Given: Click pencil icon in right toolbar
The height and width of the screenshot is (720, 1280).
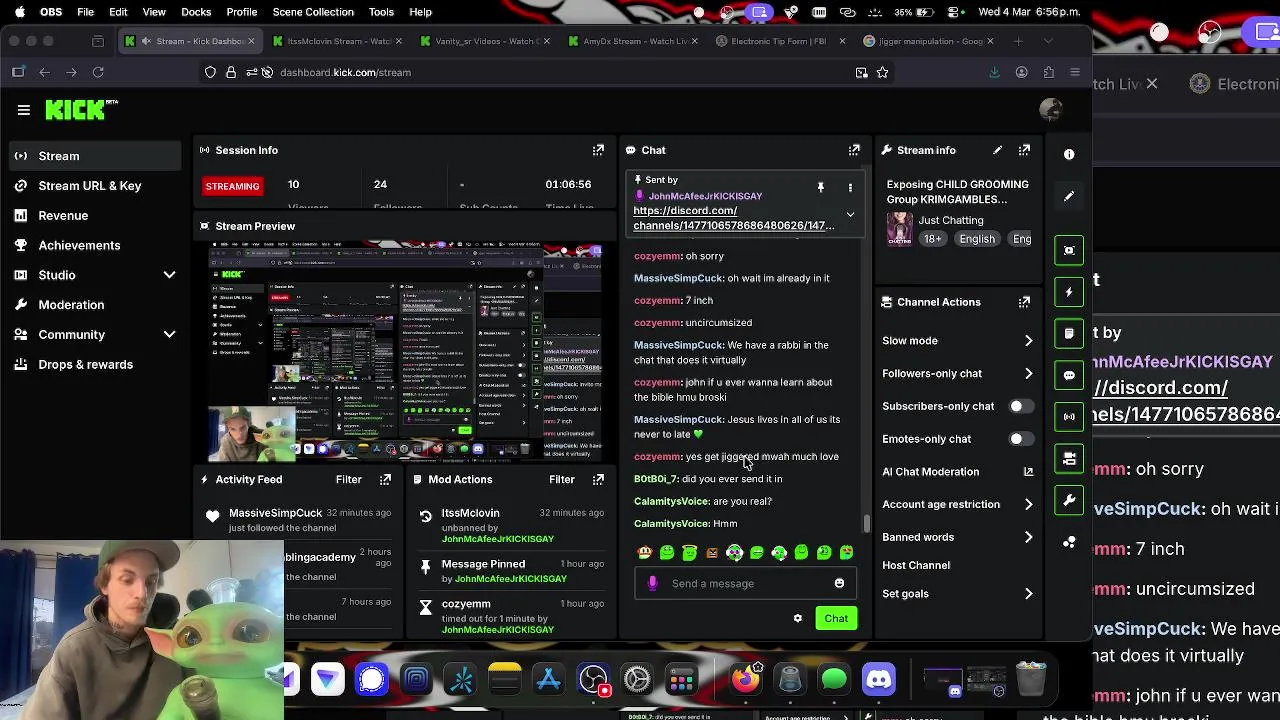Looking at the screenshot, I should coord(1069,196).
